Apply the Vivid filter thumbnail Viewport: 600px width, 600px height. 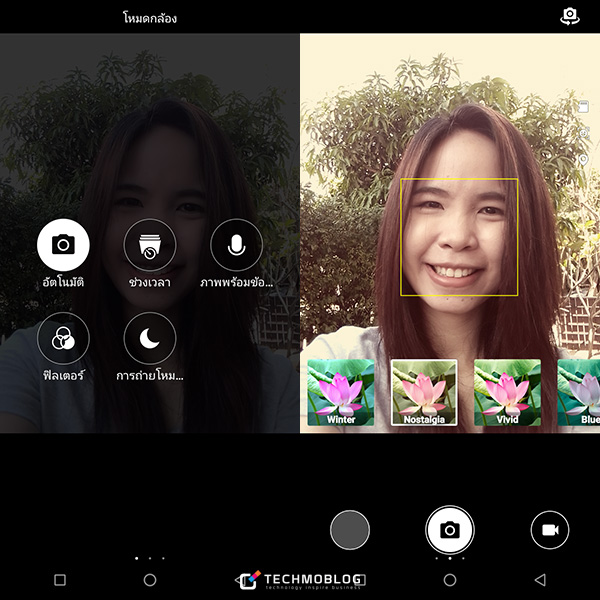(507, 392)
